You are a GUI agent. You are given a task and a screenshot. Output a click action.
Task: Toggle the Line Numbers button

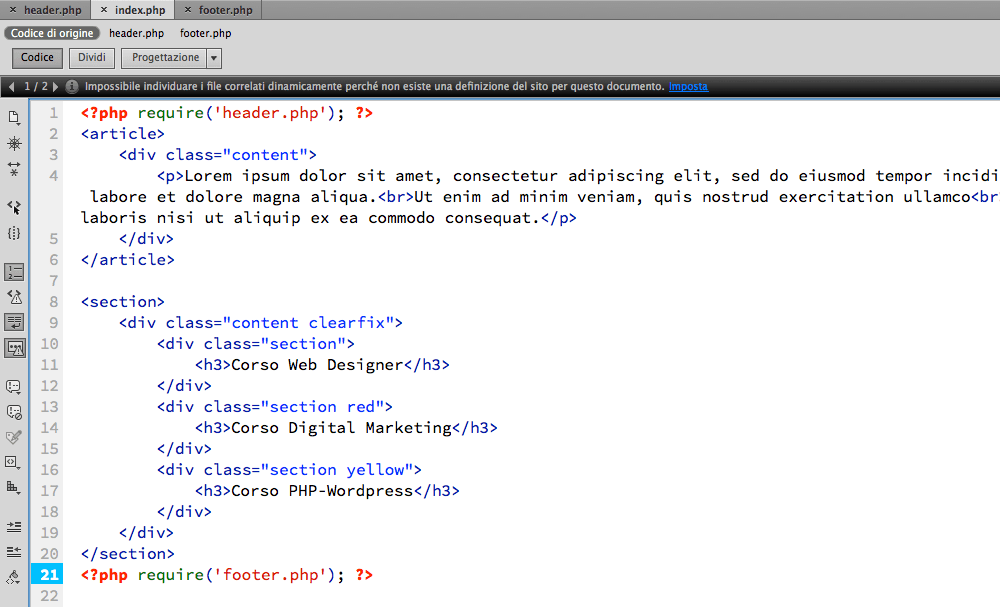click(x=14, y=272)
